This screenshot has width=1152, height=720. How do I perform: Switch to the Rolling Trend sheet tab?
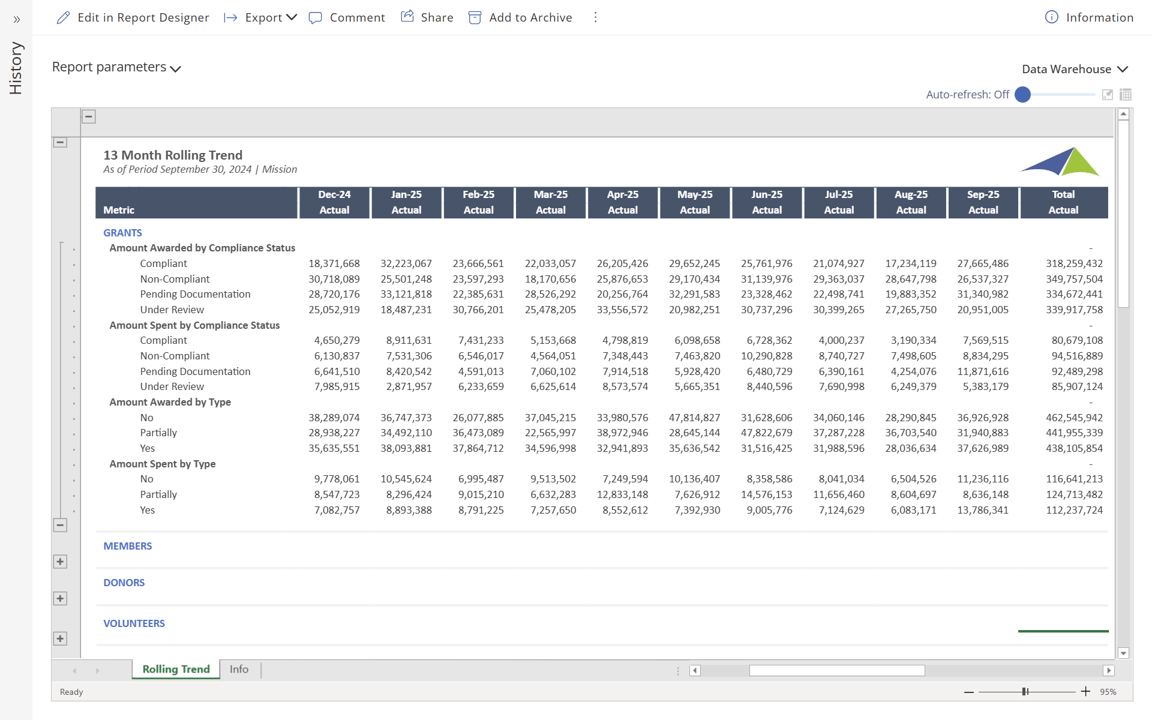[176, 669]
